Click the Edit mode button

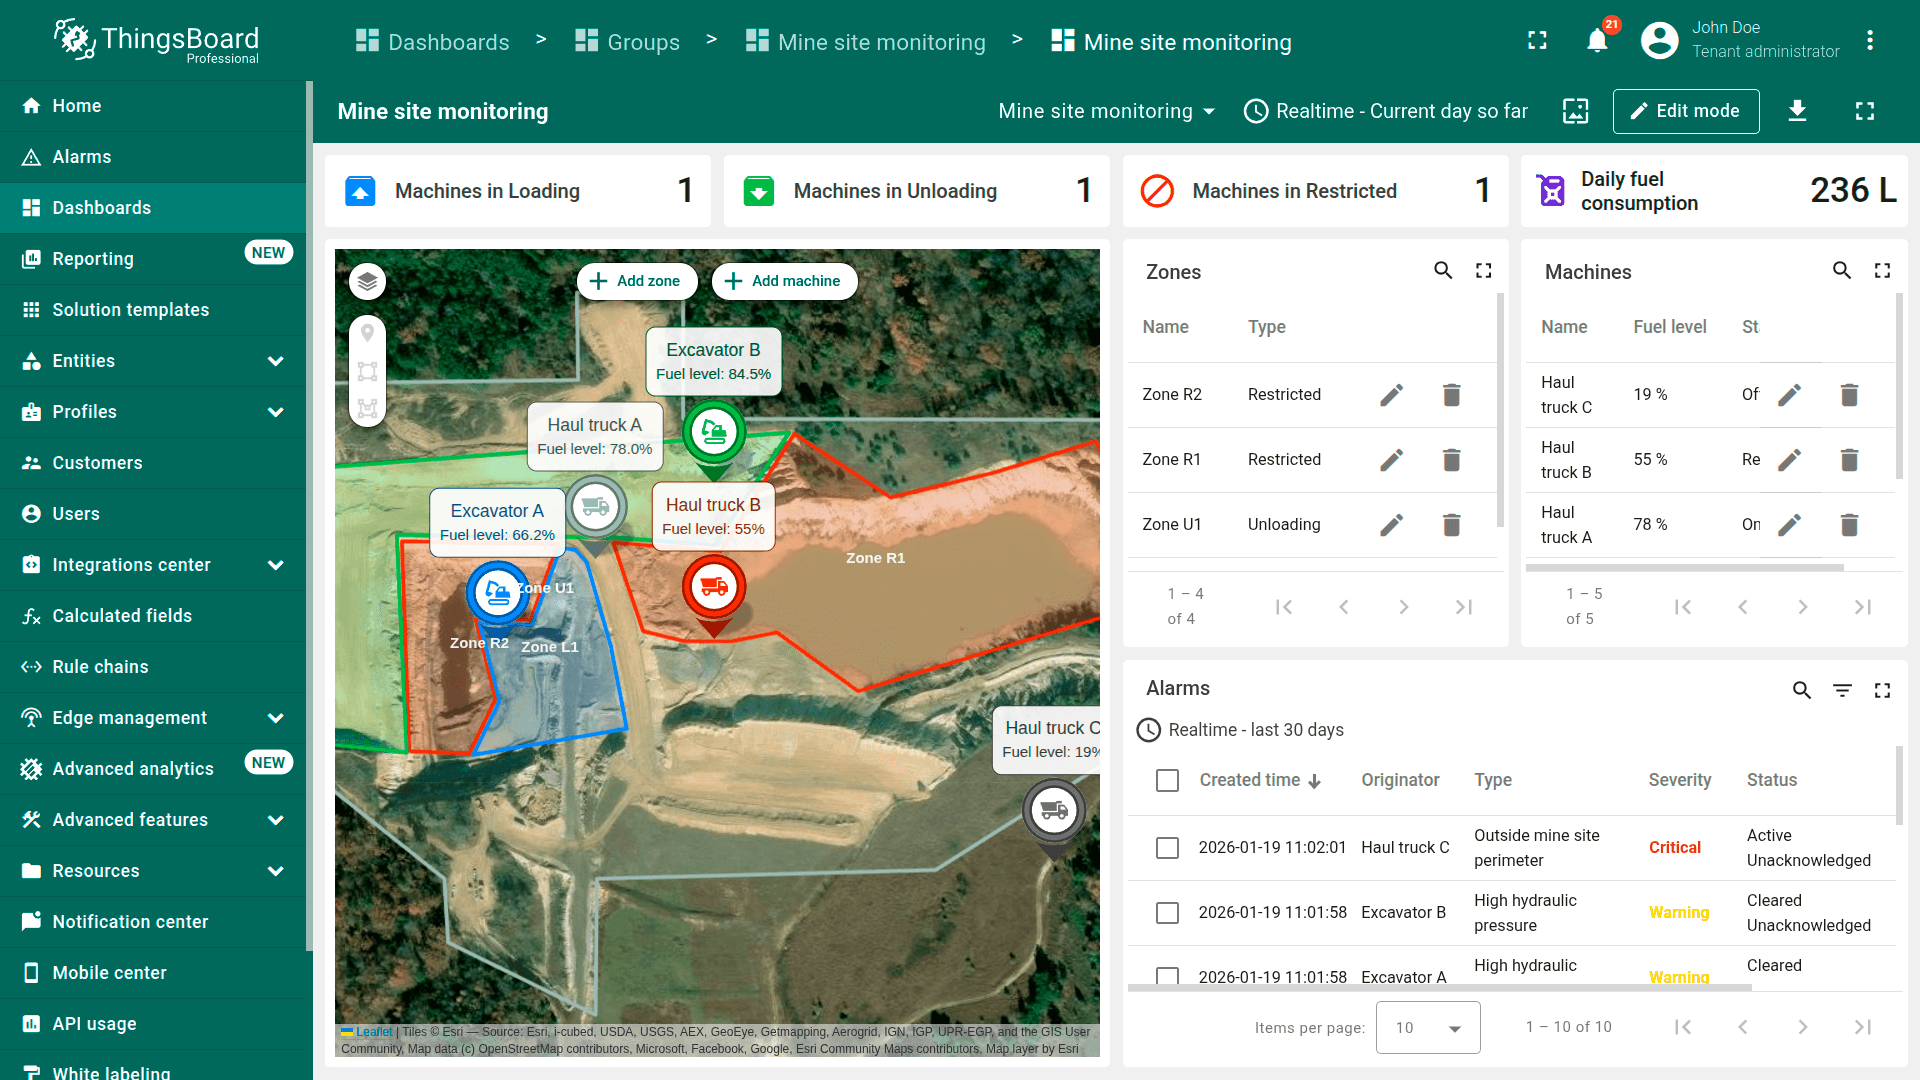click(x=1685, y=111)
